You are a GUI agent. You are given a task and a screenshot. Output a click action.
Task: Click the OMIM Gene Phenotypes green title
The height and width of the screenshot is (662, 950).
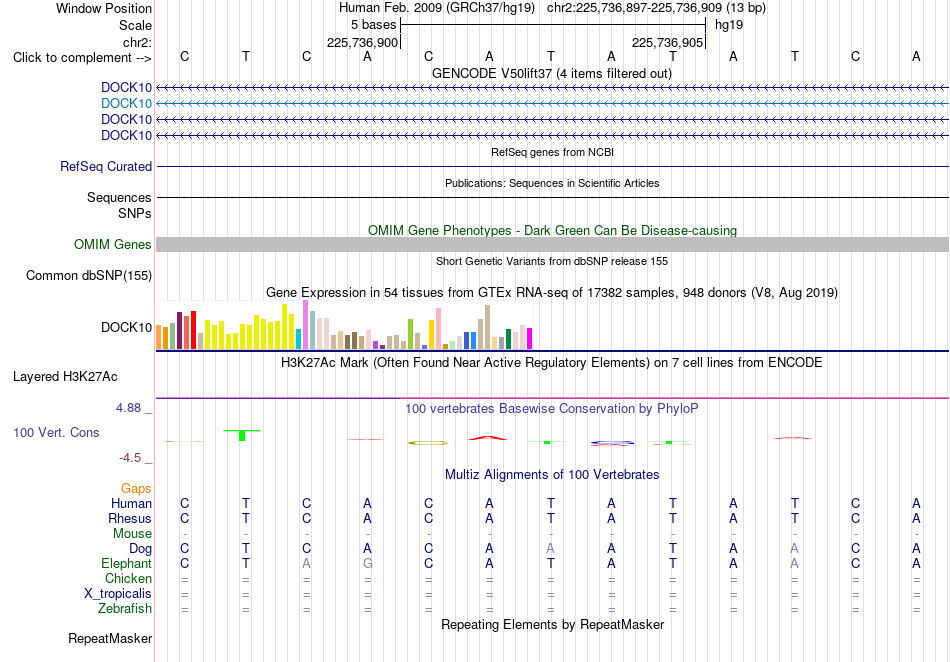pyautogui.click(x=552, y=230)
